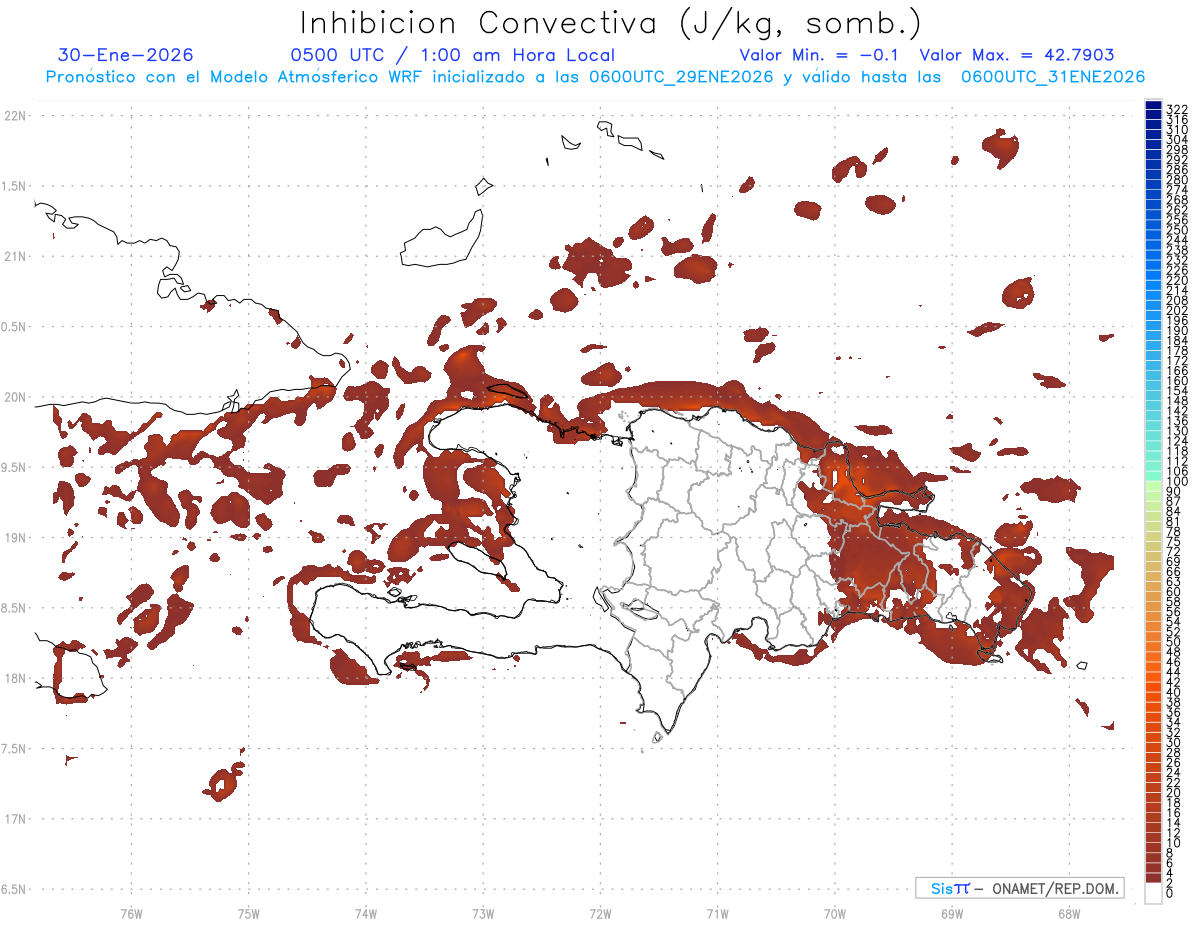Click the time "0500 UTC / 1:00 am Hora Local"
This screenshot has height=927, width=1200.
(x=452, y=56)
